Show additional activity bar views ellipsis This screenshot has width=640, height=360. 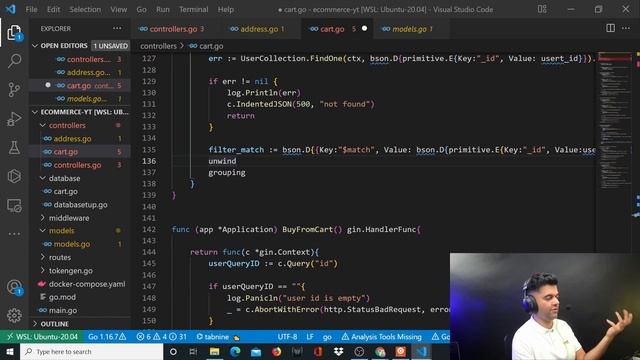click(14, 234)
